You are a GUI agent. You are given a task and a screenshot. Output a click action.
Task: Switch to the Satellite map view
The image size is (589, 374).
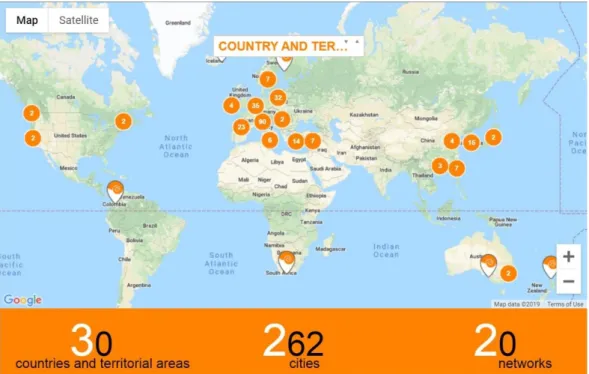(79, 20)
